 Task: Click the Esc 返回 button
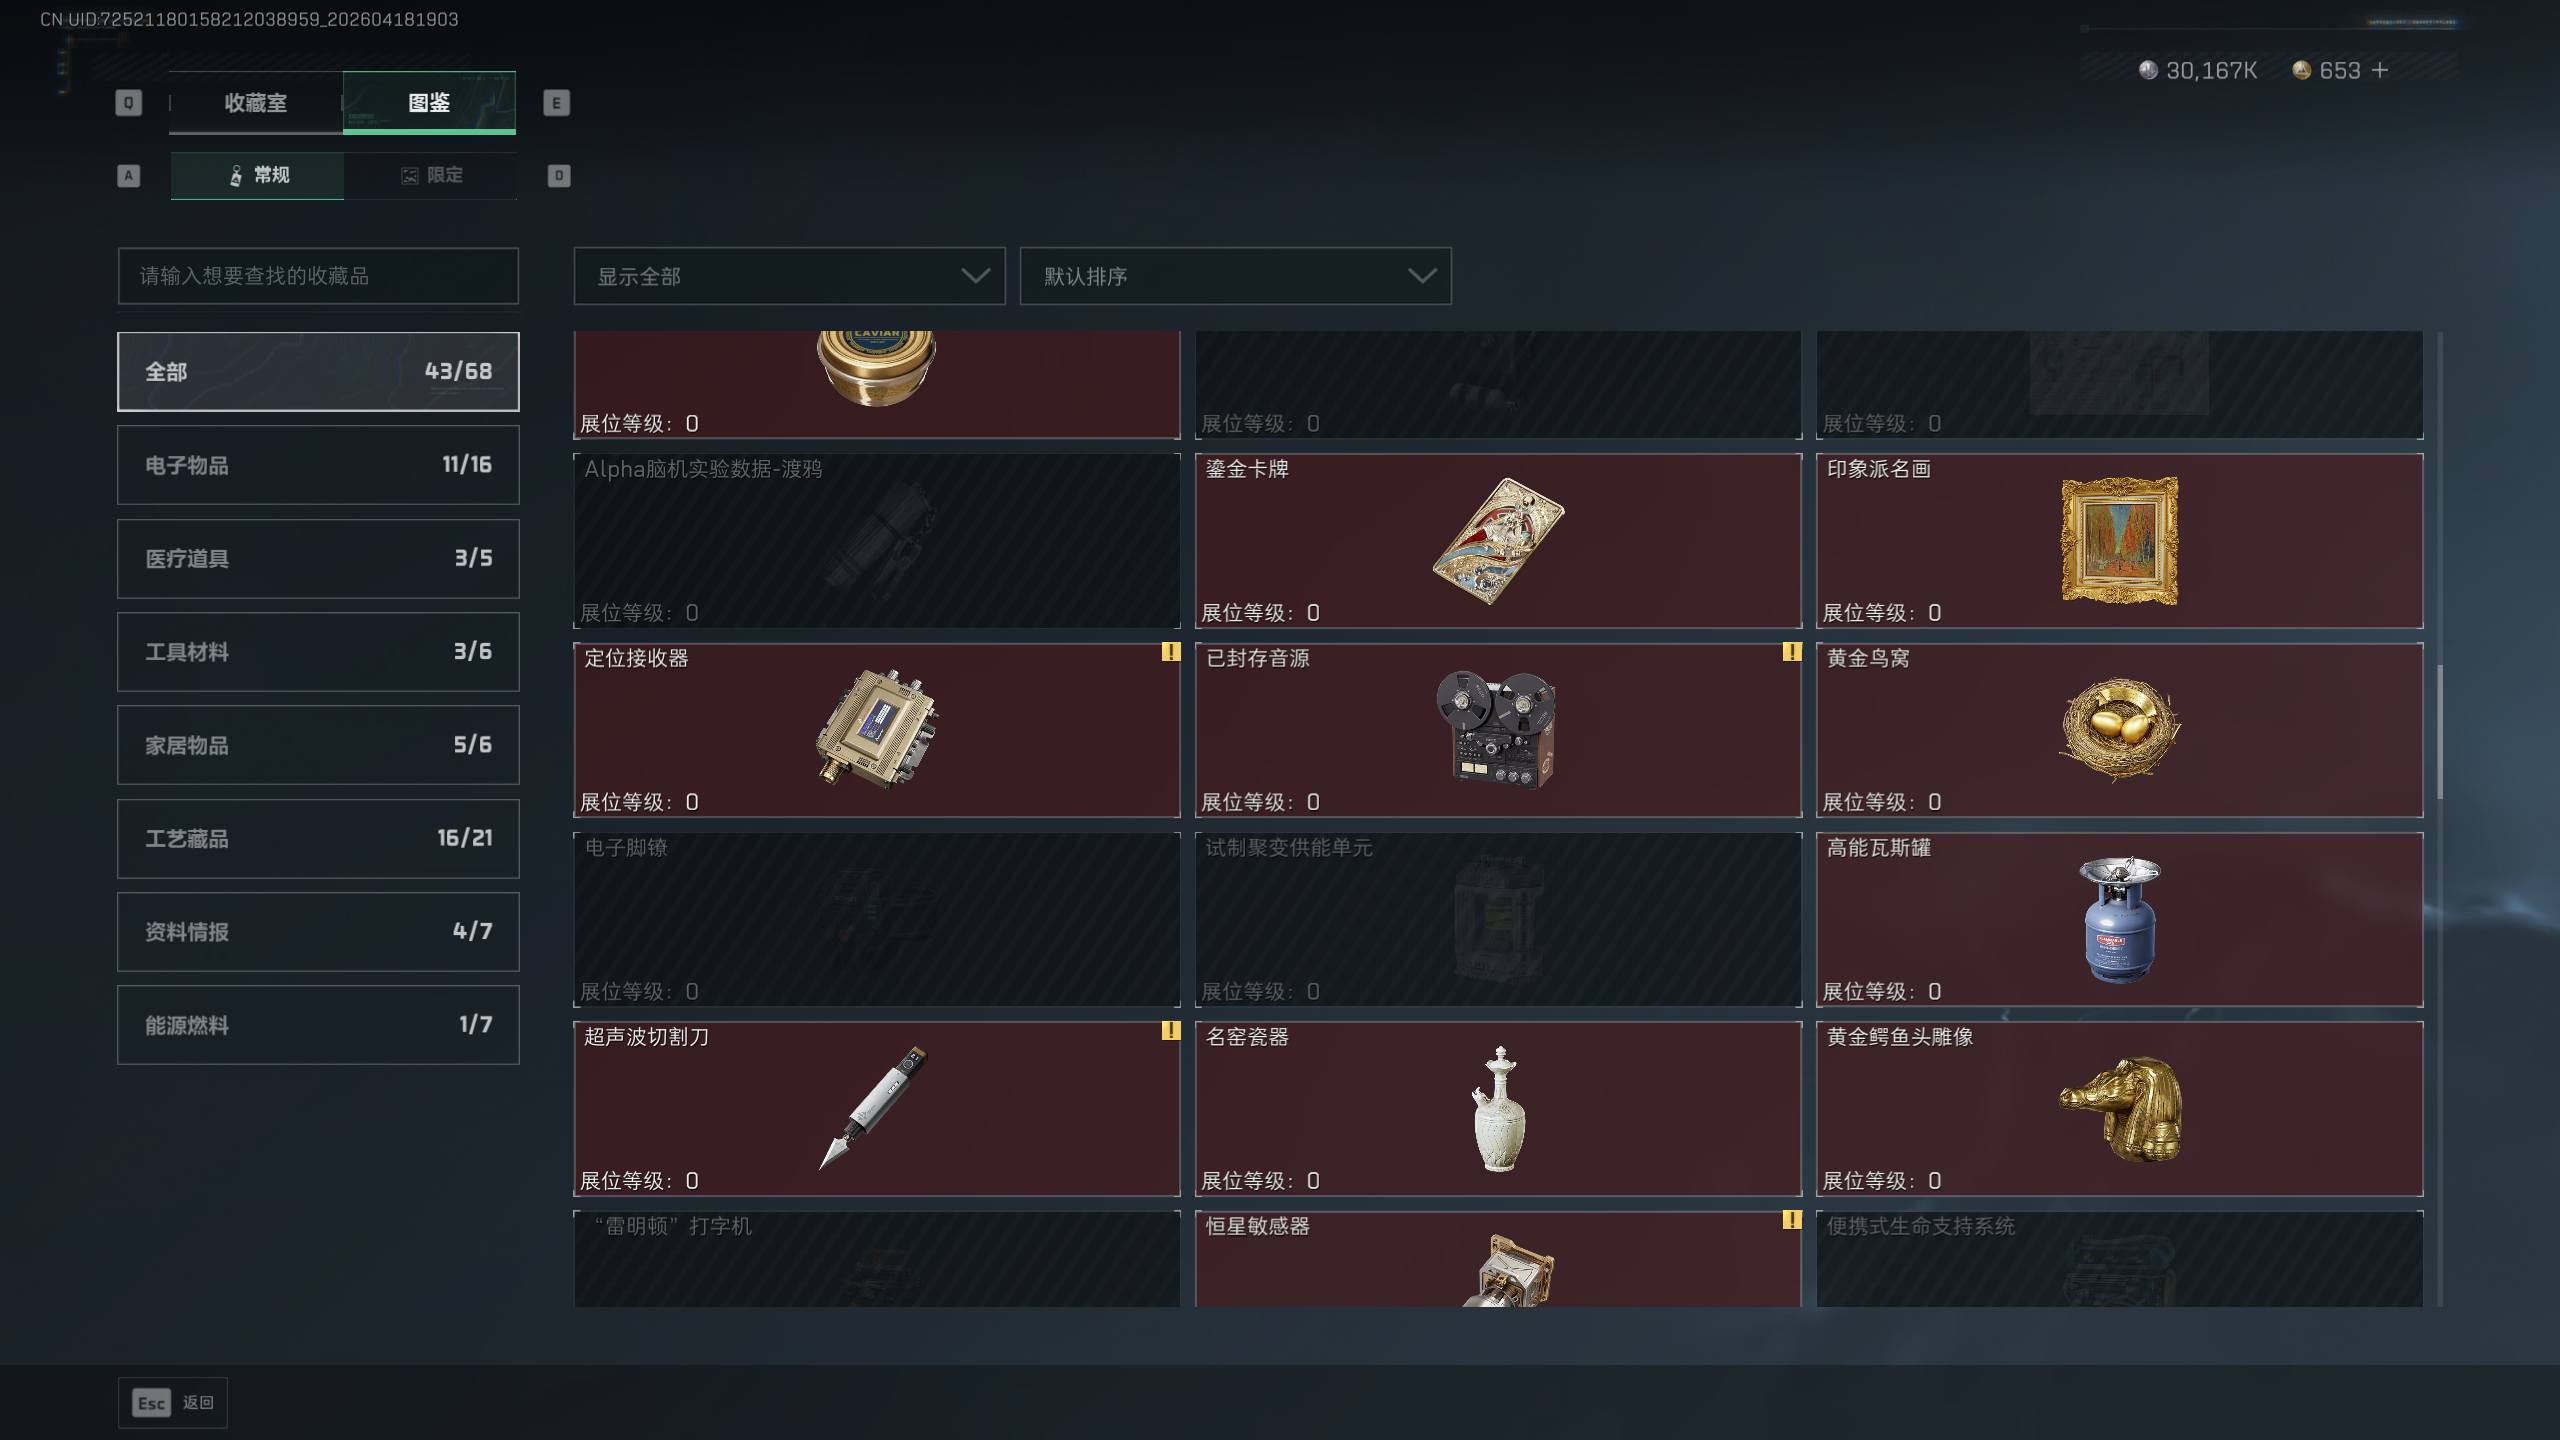click(173, 1403)
